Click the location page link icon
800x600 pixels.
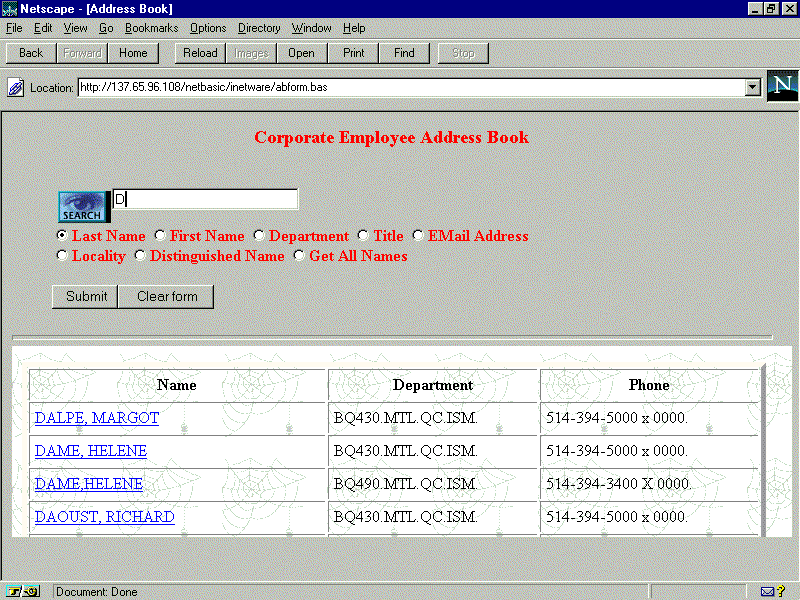click(x=15, y=88)
